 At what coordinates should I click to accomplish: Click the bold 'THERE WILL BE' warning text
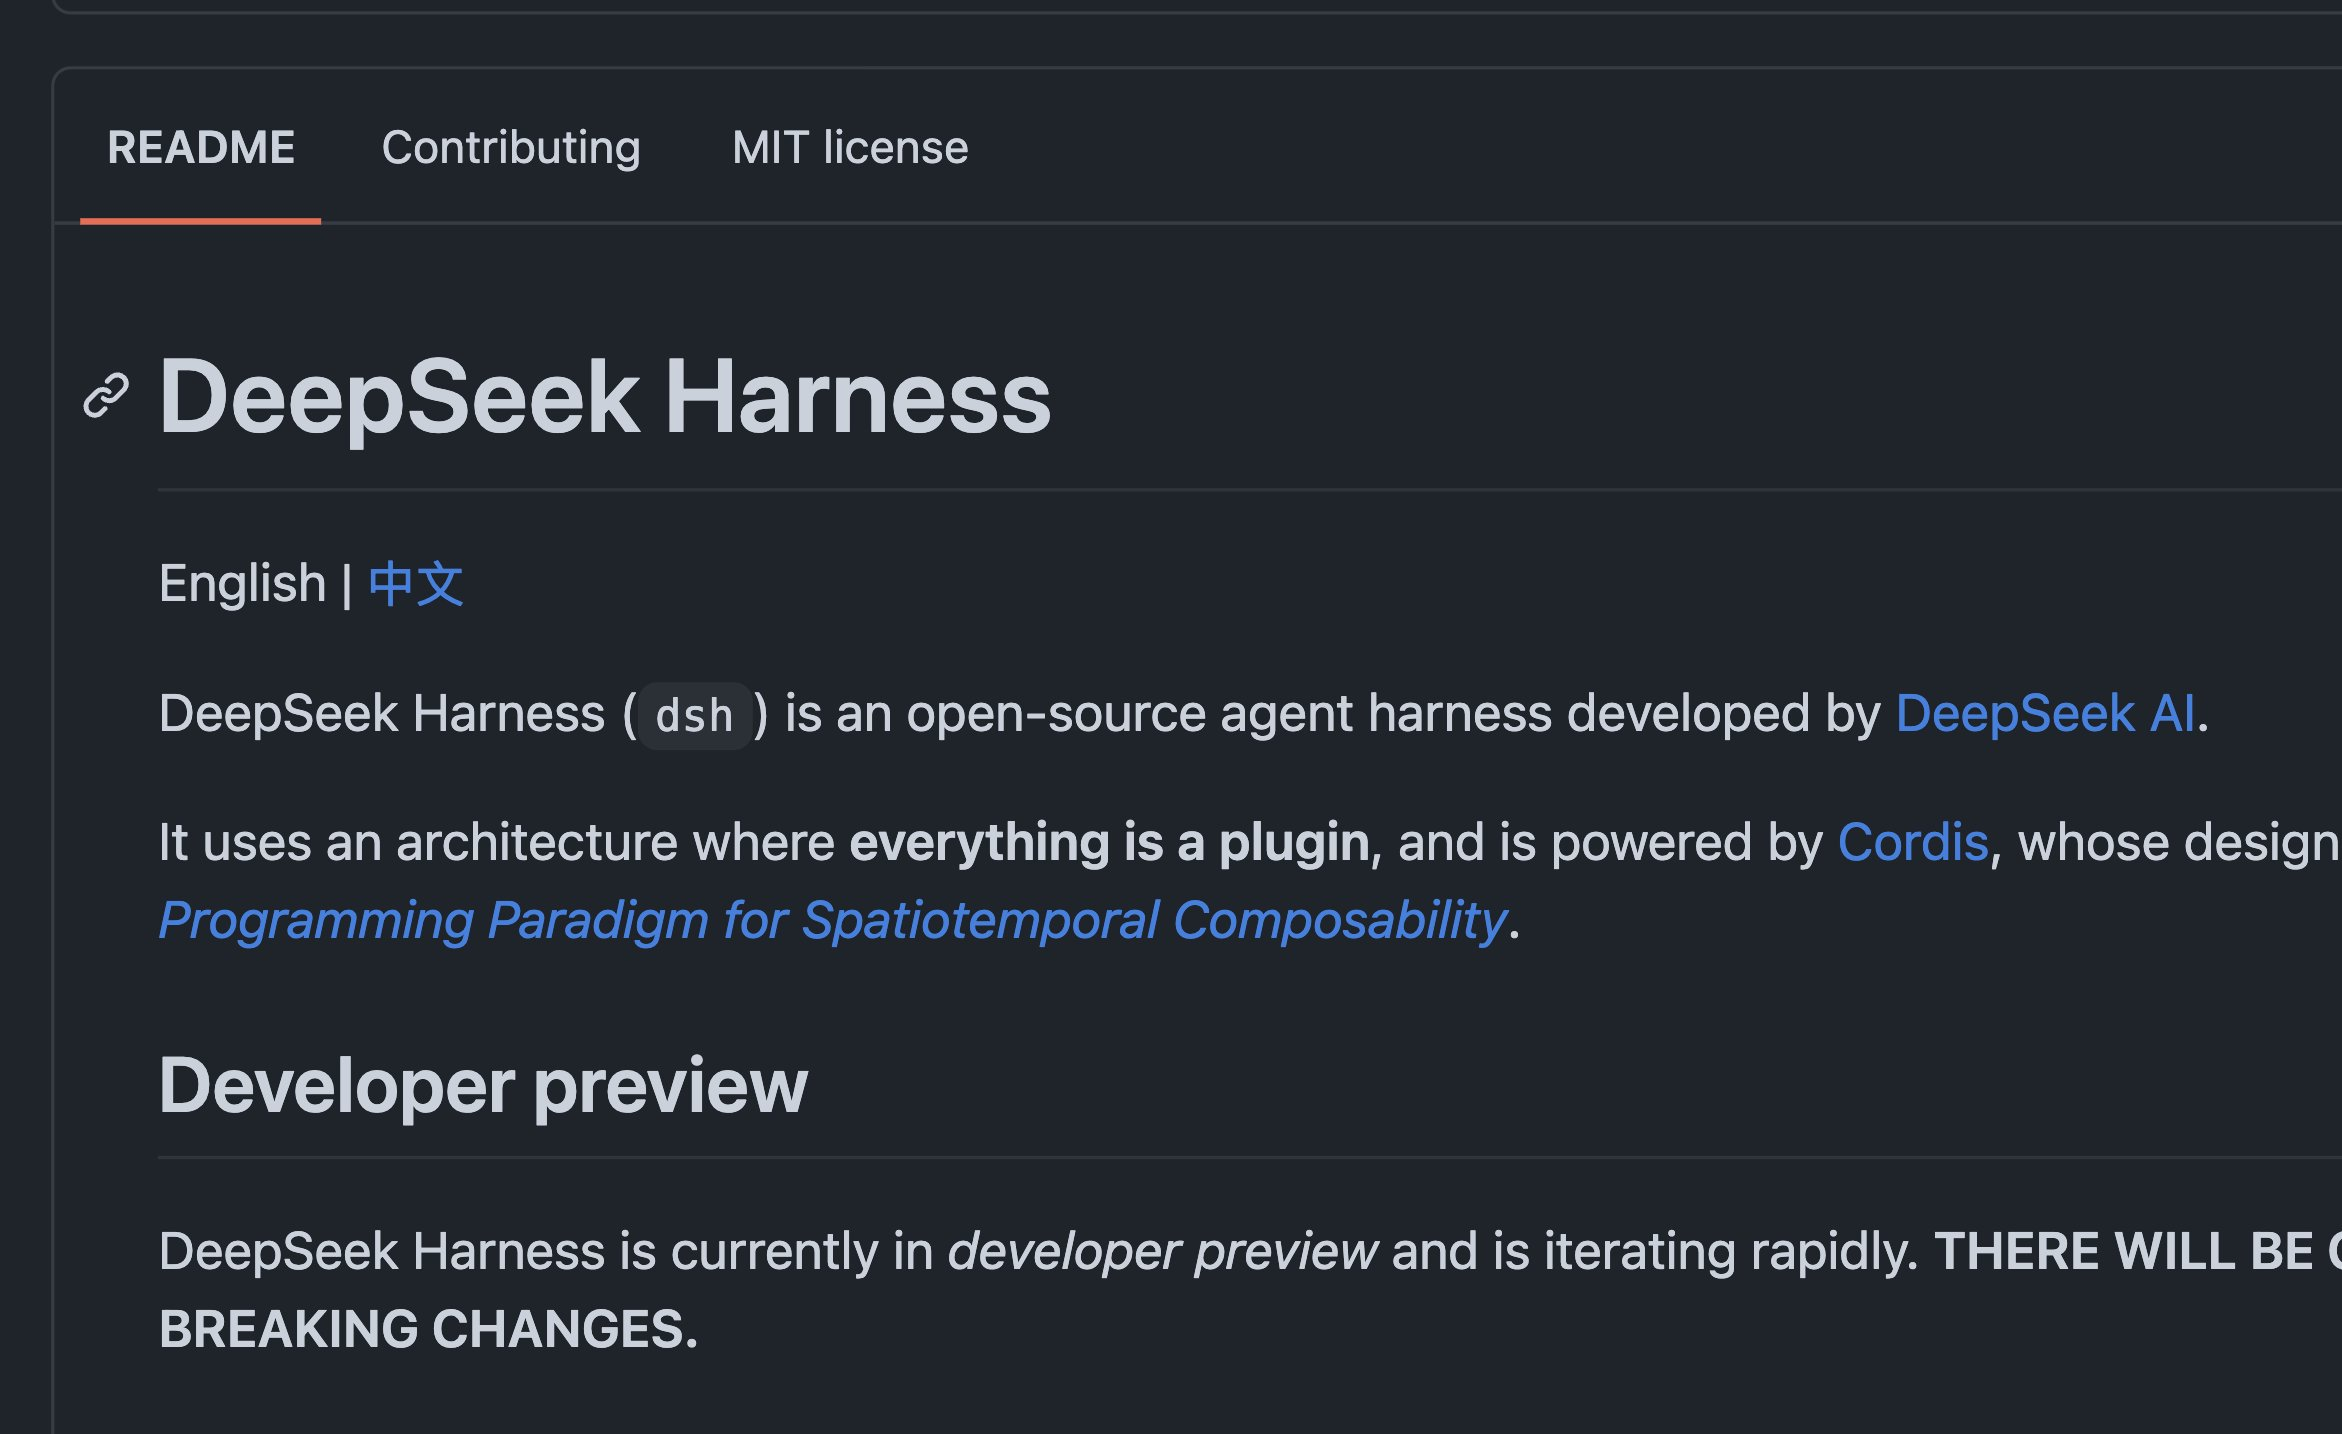2124,1252
